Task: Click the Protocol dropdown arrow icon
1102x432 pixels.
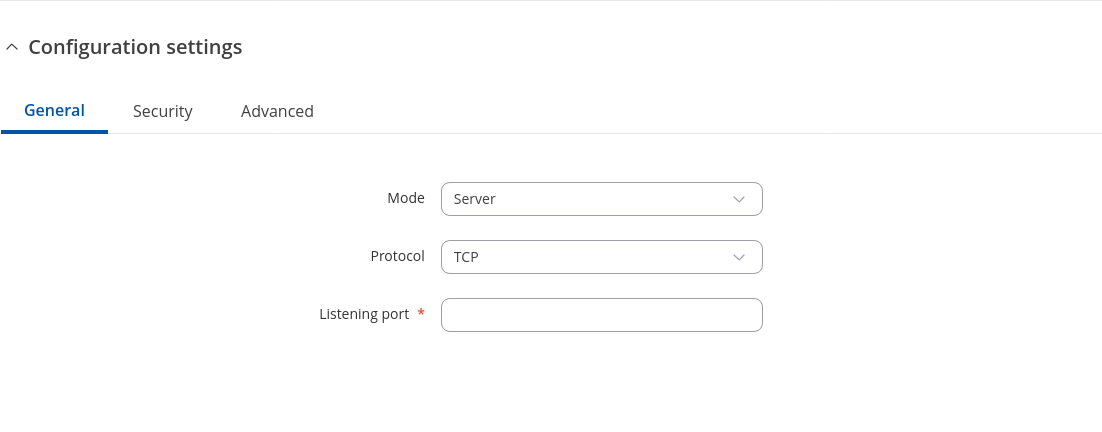Action: tap(739, 257)
